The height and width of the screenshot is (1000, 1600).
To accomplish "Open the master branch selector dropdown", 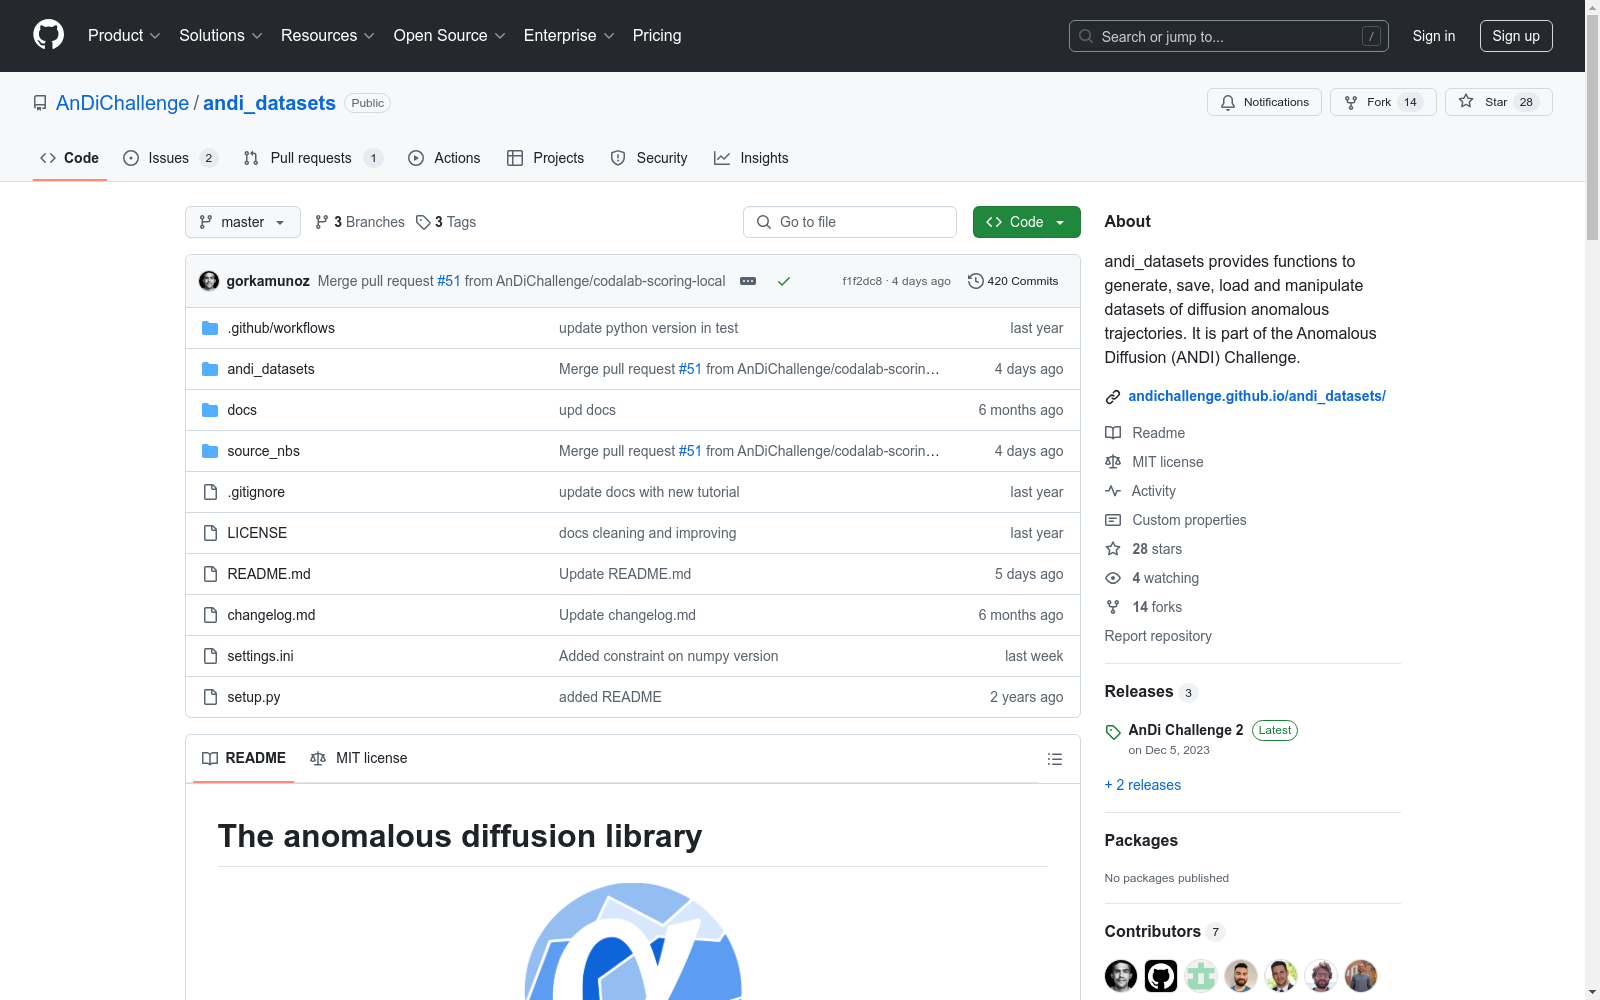I will pos(243,222).
